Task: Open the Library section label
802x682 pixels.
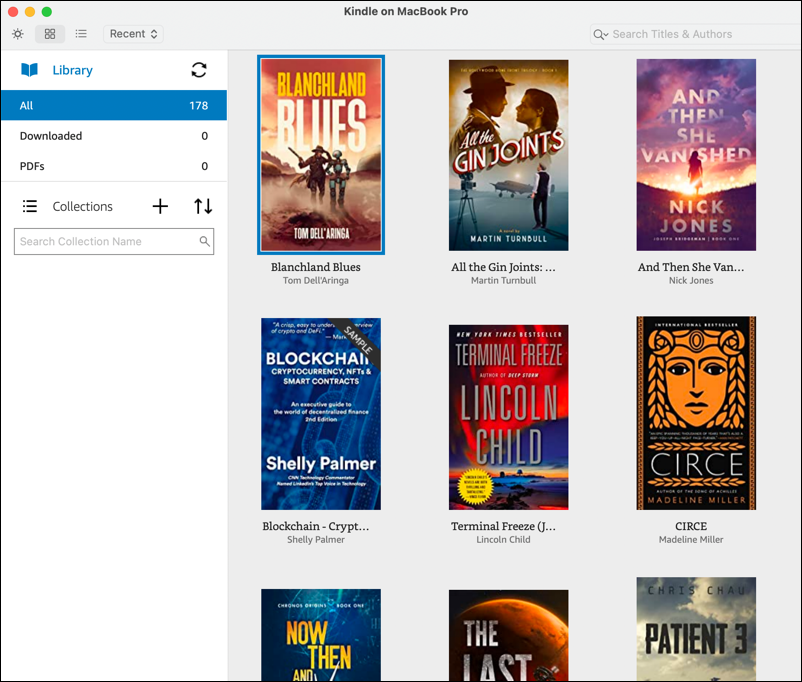Action: coord(73,70)
